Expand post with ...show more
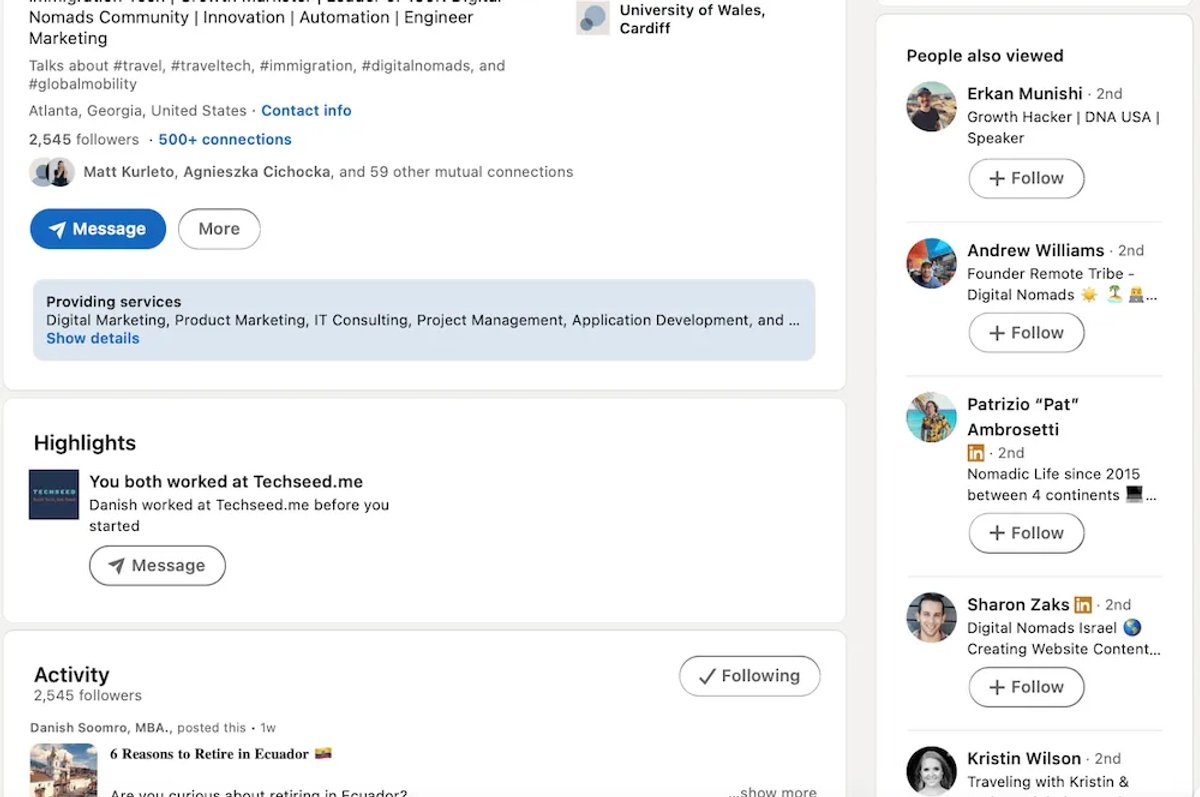The width and height of the screenshot is (1200, 797). click(772, 791)
